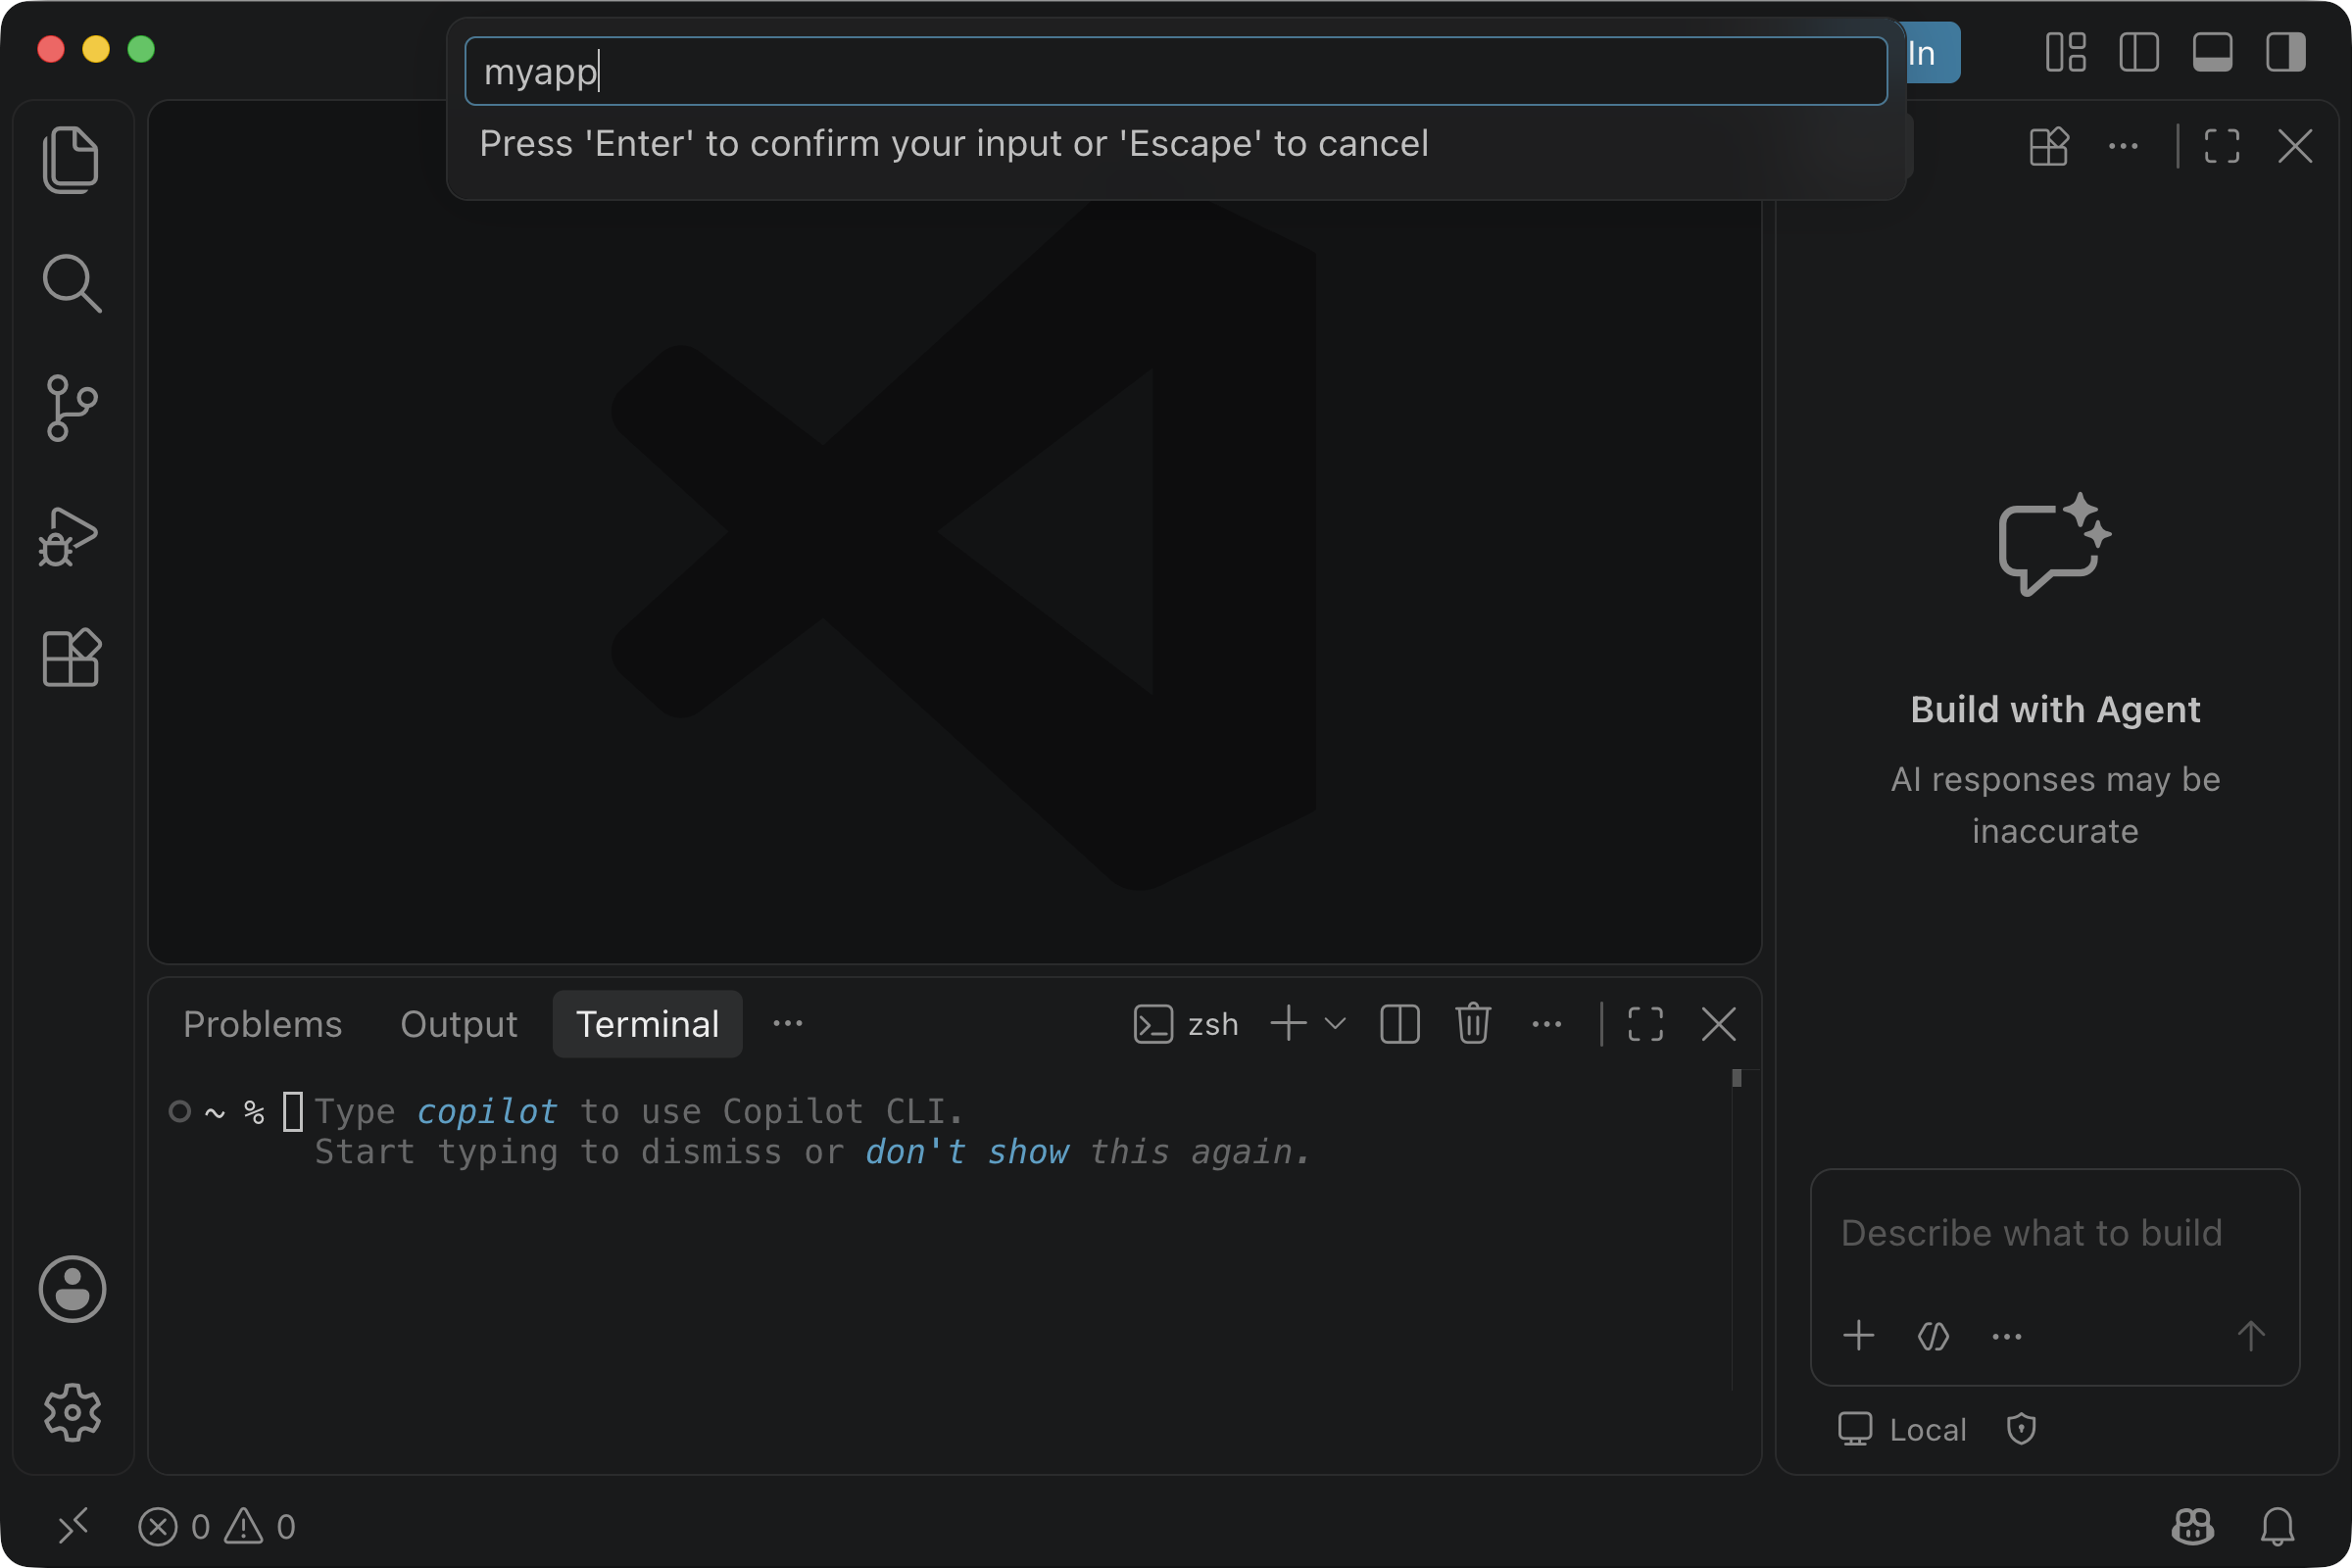Screen dimensions: 2352x1568
Task: Open chat panel extensions icon
Action: click(2049, 147)
